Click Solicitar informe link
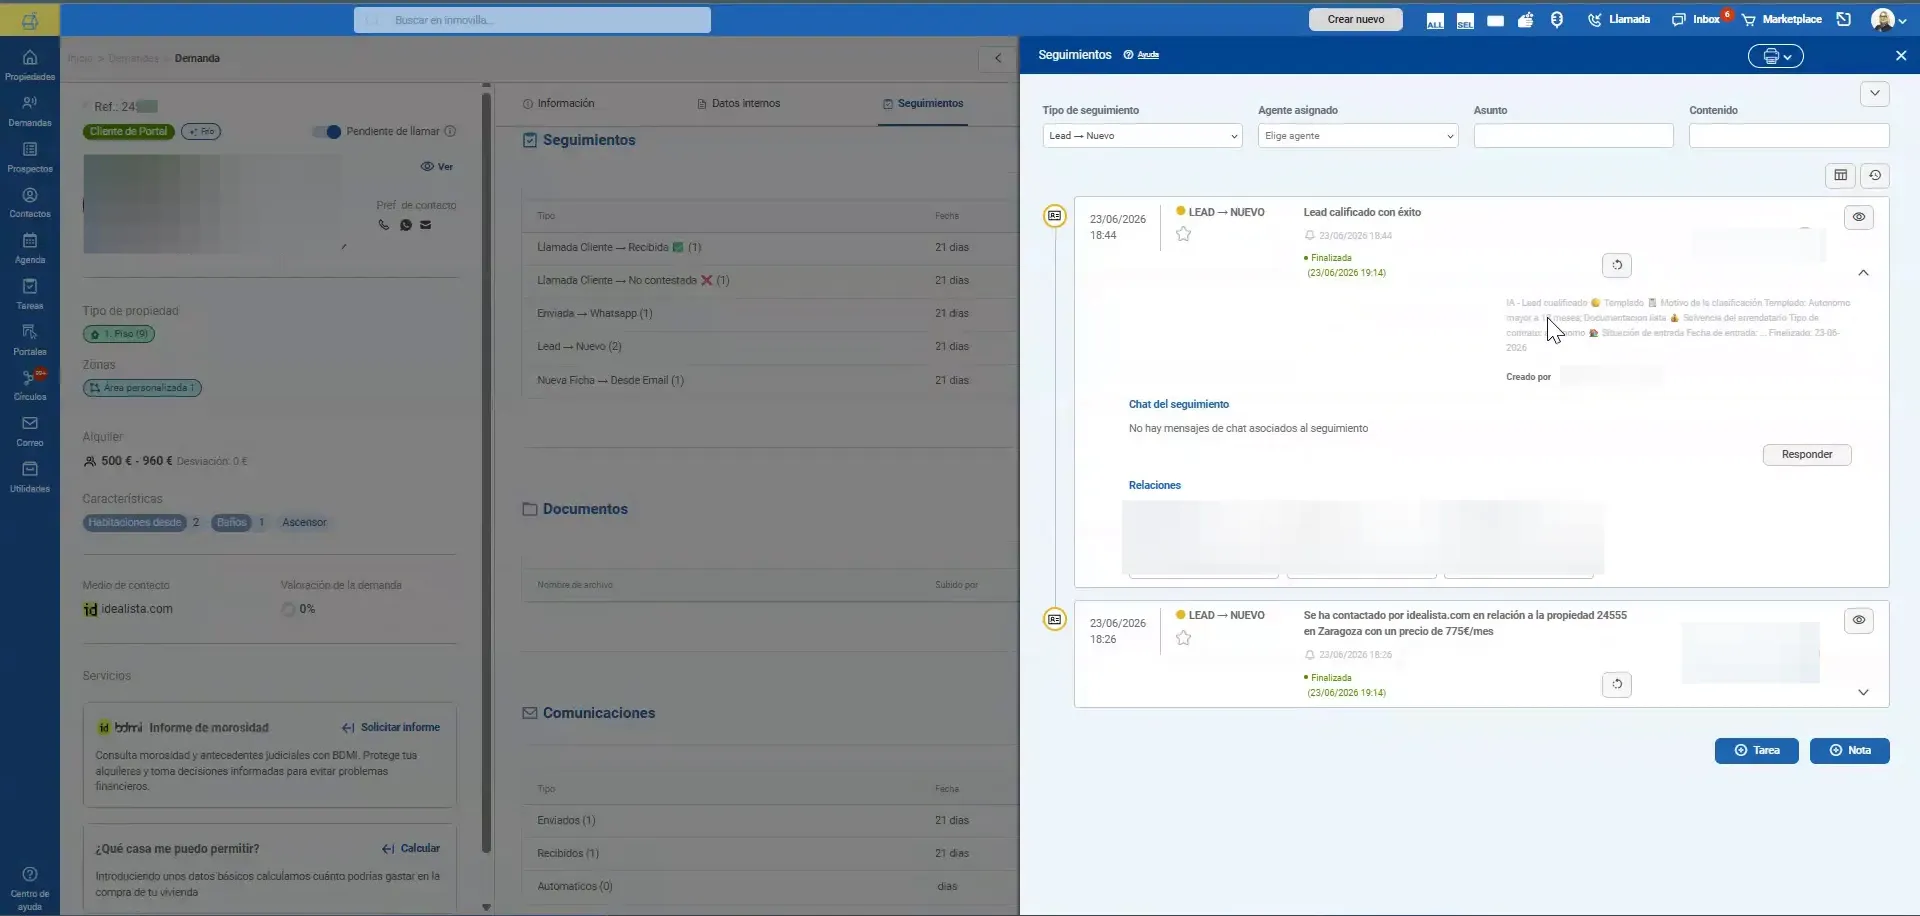Screen dimensions: 1920x916 [391, 728]
